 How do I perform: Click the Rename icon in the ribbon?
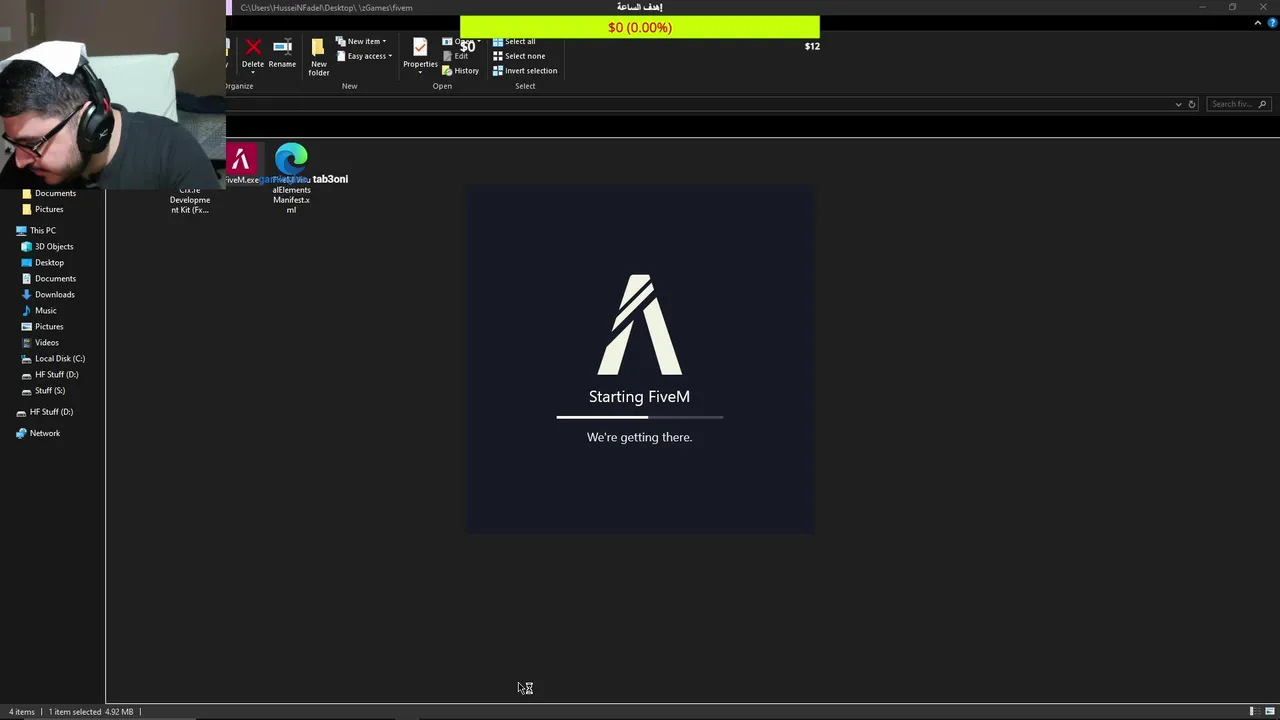(282, 47)
